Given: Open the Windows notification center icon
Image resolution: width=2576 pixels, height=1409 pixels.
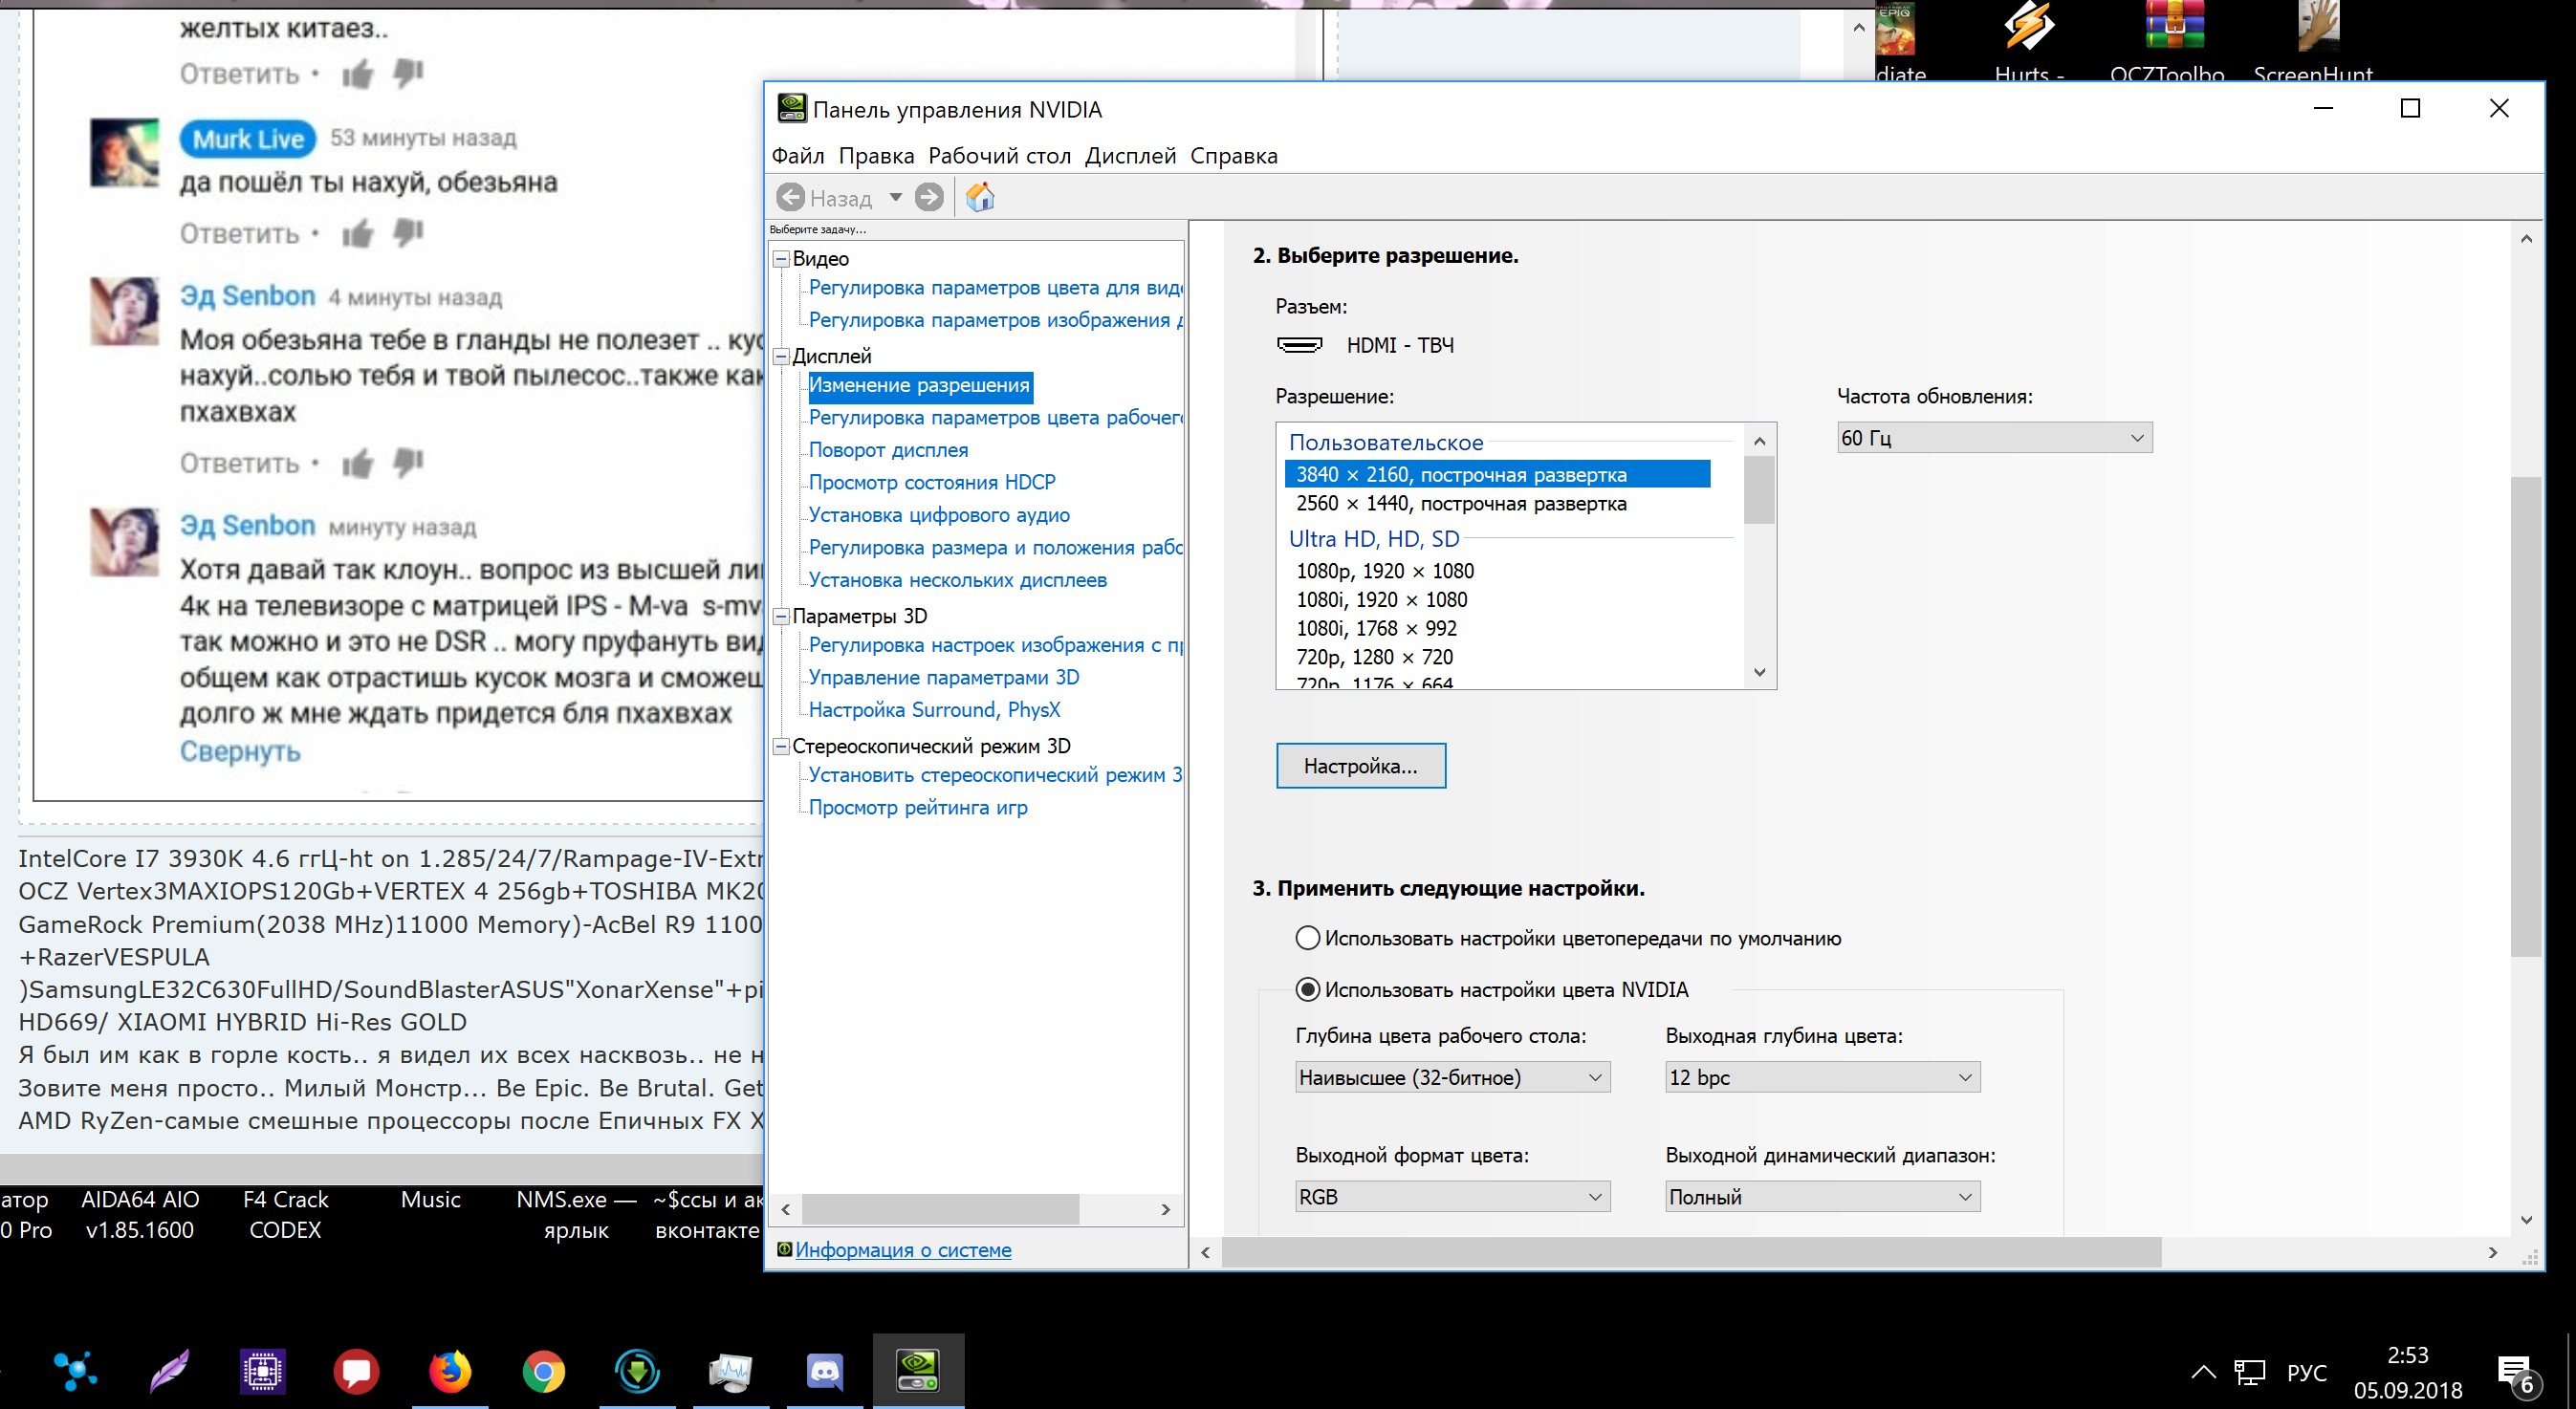Looking at the screenshot, I should tap(2516, 1373).
